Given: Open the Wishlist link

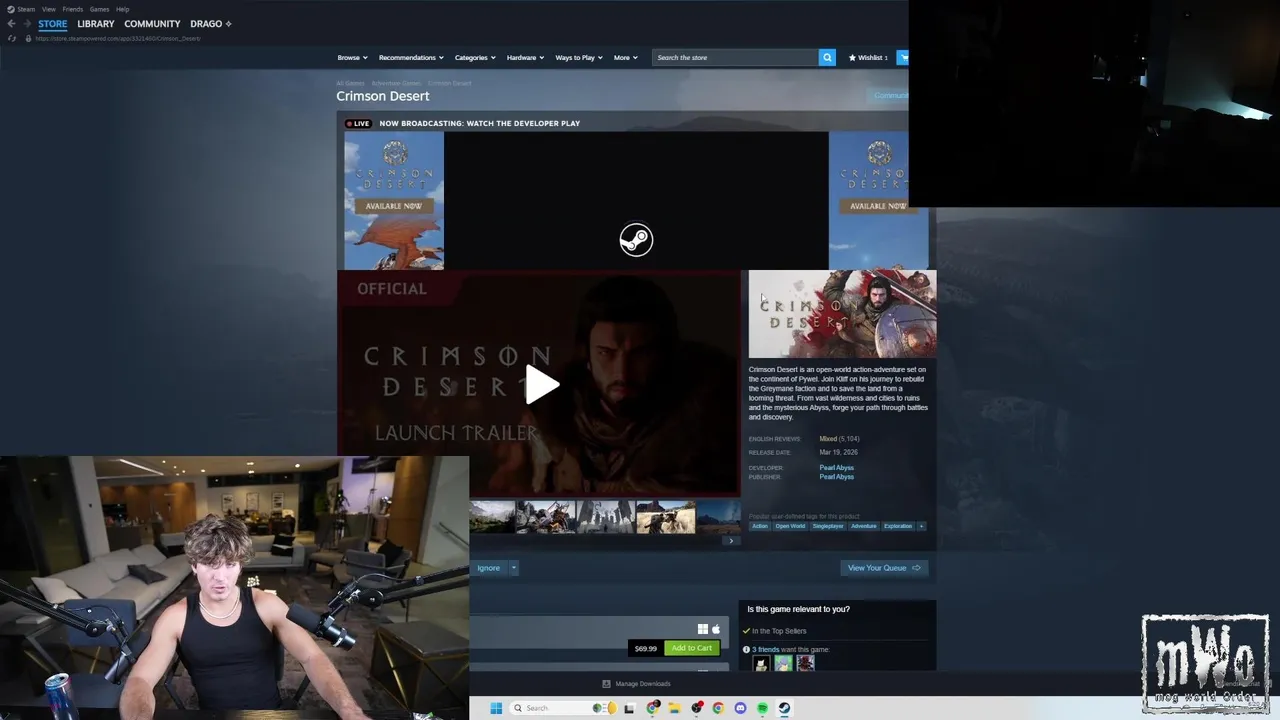Looking at the screenshot, I should pyautogui.click(x=867, y=58).
